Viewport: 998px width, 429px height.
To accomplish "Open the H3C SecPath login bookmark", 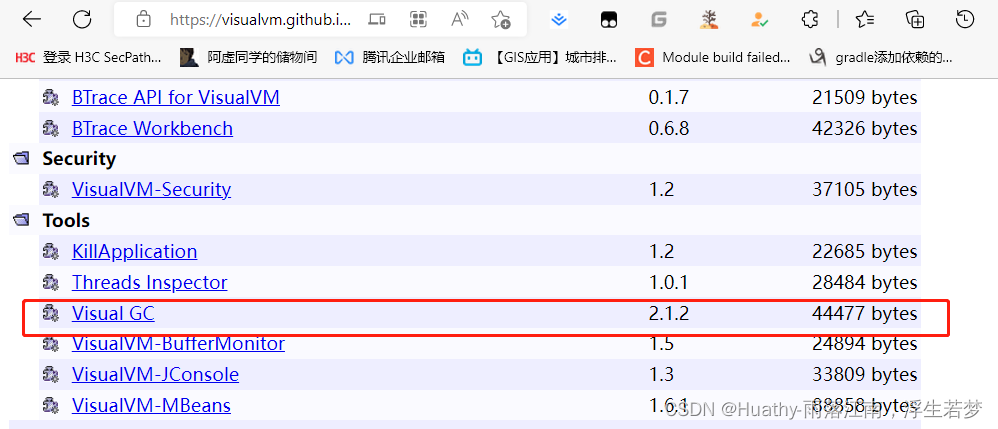I will pos(88,57).
